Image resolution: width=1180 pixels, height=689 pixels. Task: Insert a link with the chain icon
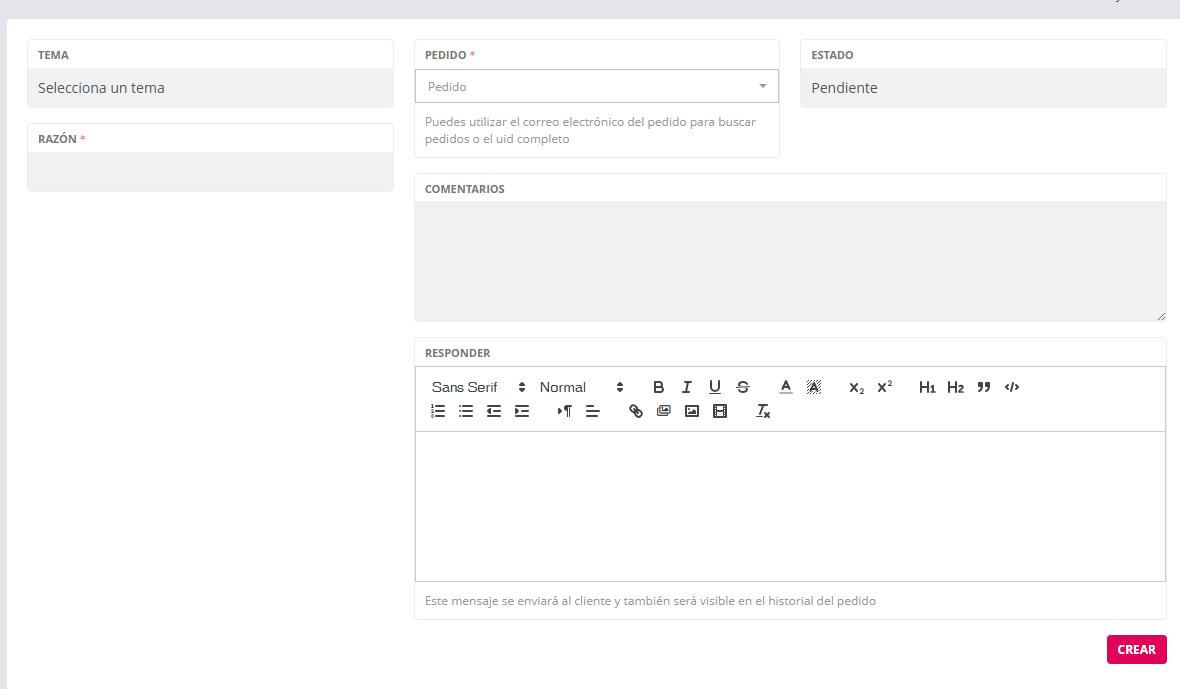636,411
